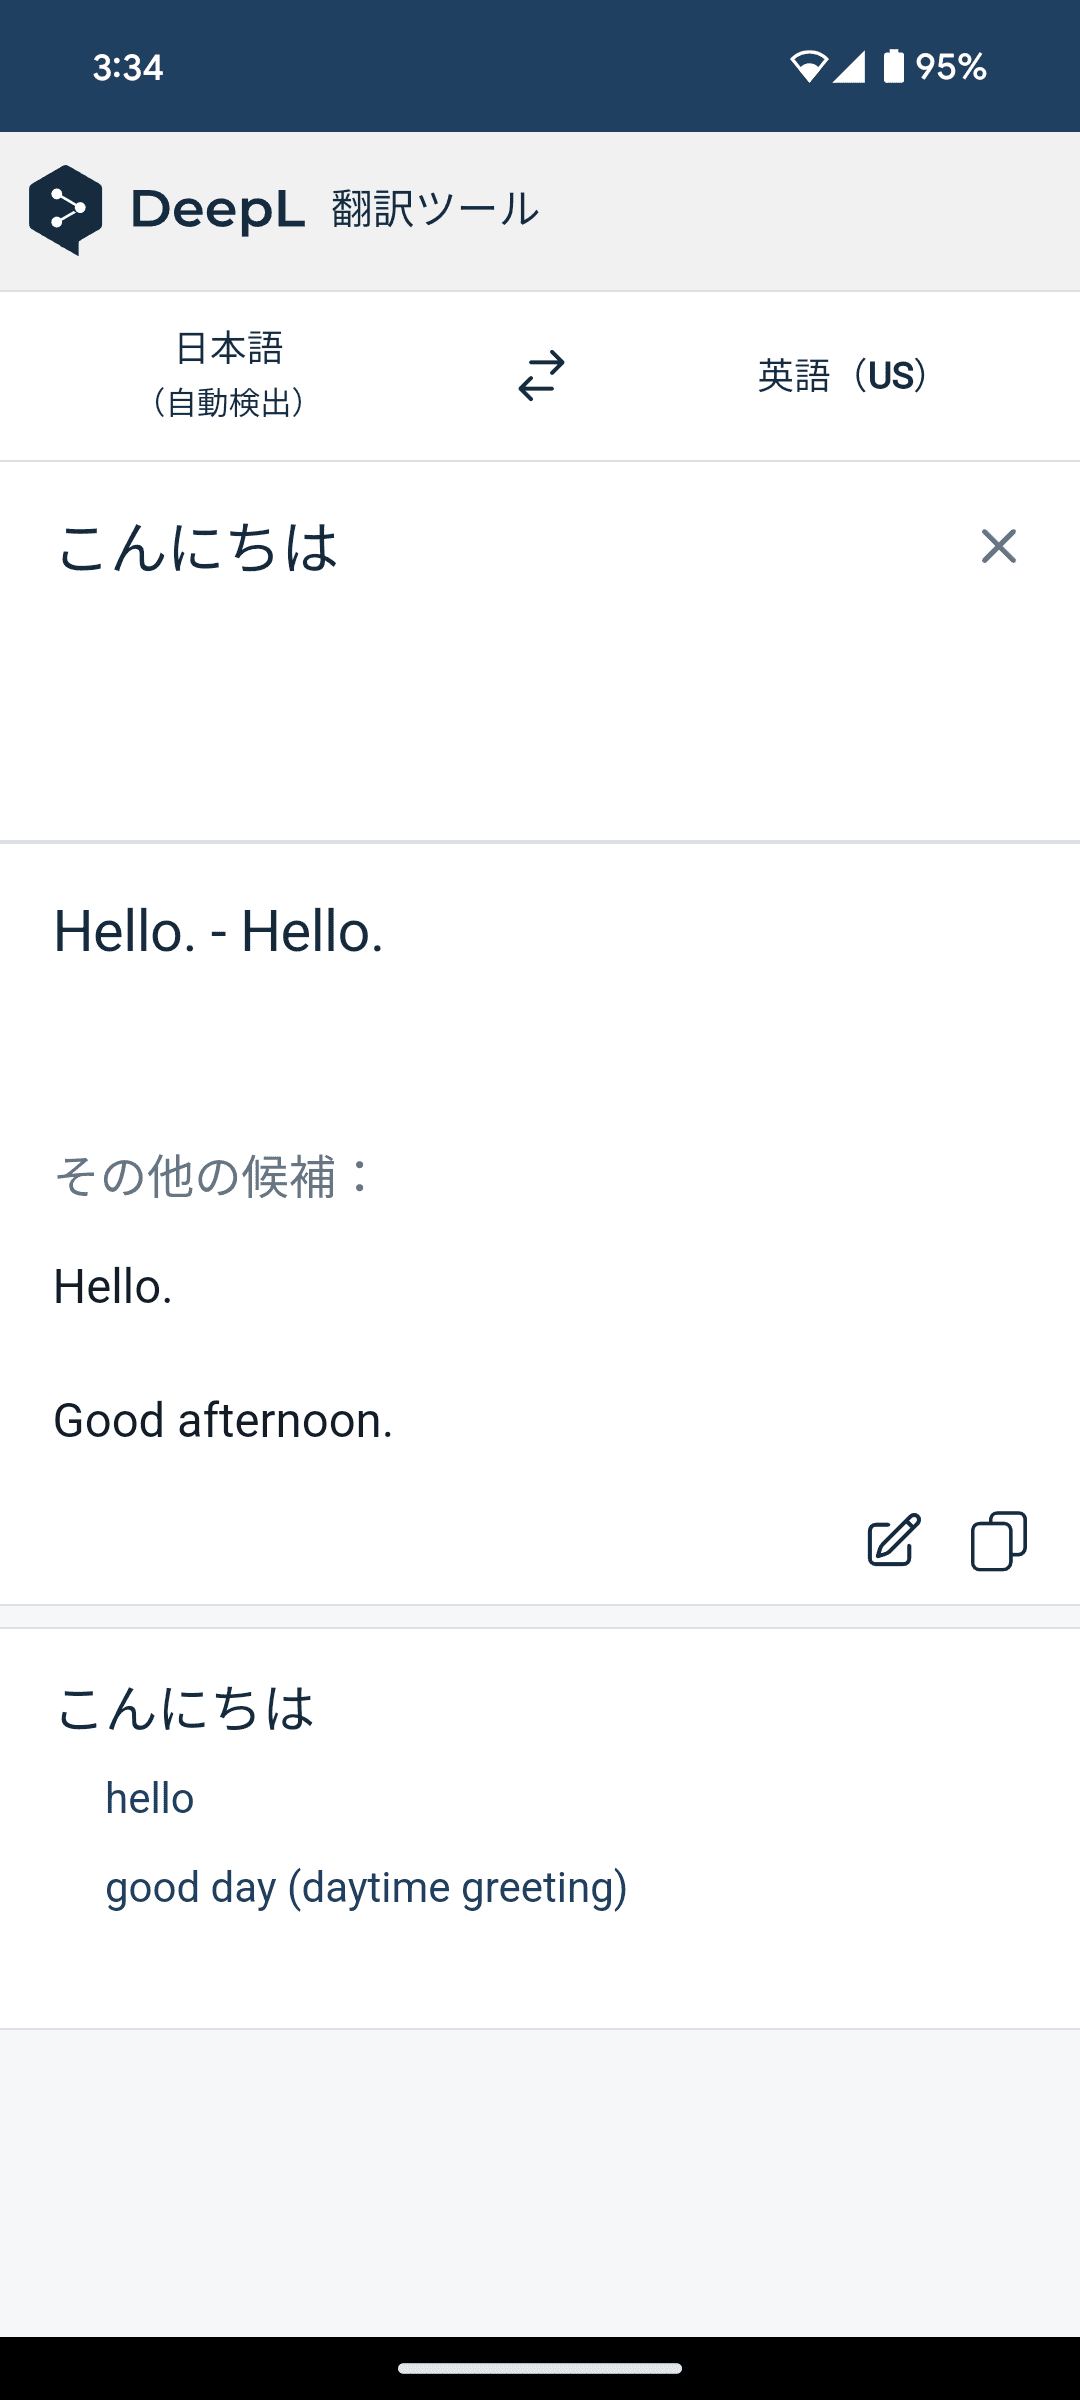Choose alternative translation "Hello."
The height and width of the screenshot is (2400, 1080).
(x=113, y=1286)
